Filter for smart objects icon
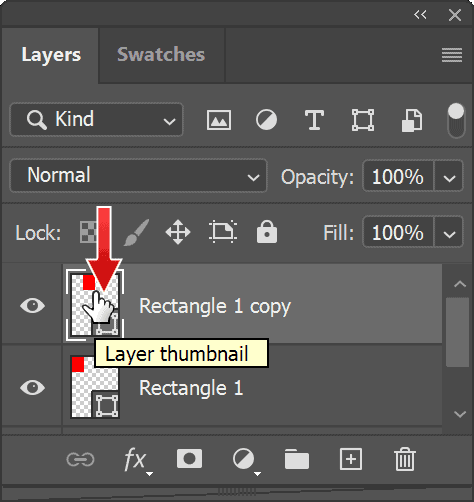Viewport: 474px width, 502px height. 412,120
